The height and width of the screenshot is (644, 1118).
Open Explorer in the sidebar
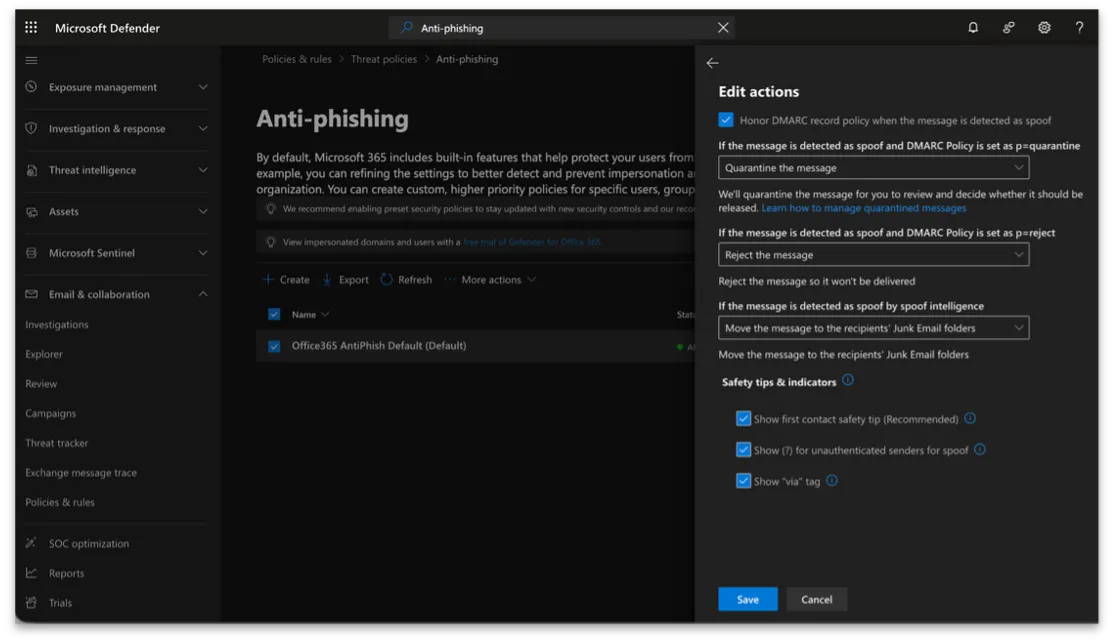(x=44, y=354)
